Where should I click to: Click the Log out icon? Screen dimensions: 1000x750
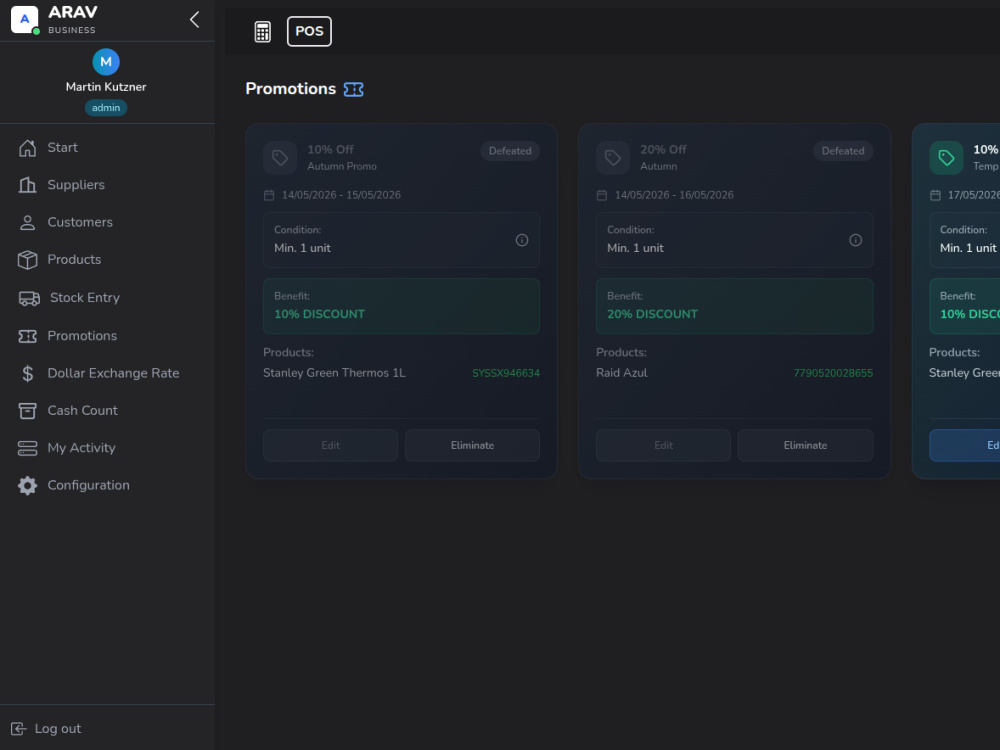pos(18,729)
